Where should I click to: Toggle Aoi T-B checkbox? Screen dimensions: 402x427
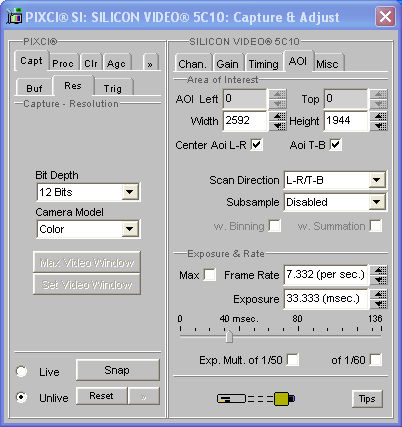click(335, 145)
